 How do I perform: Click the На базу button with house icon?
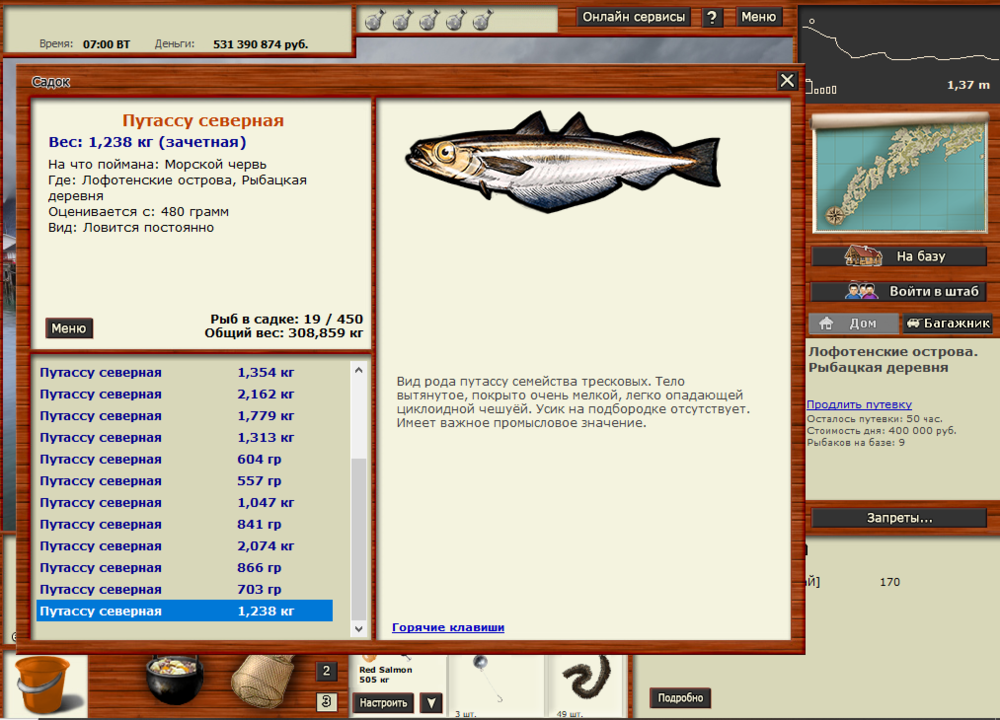(x=898, y=256)
